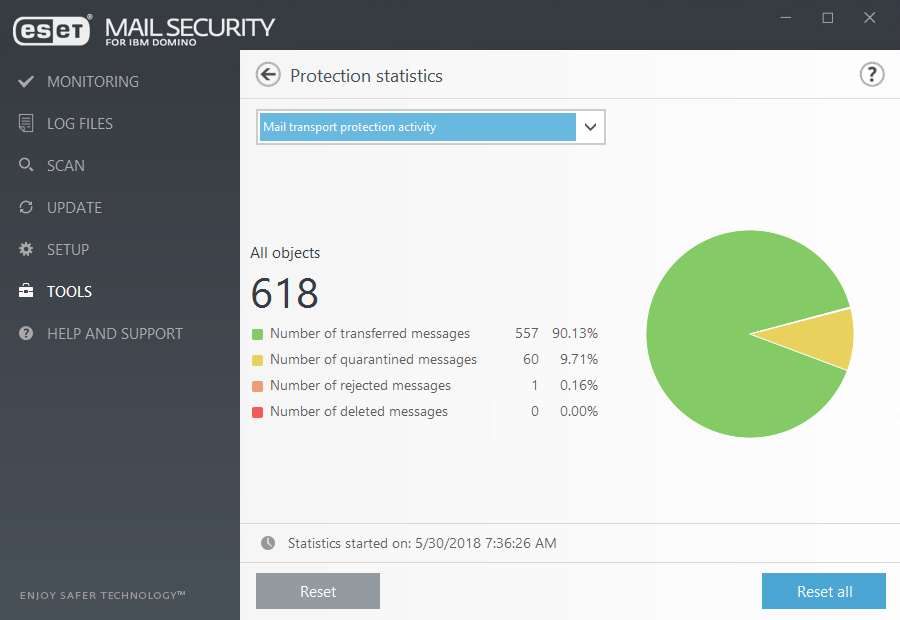Click the back arrow icon
The image size is (900, 620).
point(268,75)
